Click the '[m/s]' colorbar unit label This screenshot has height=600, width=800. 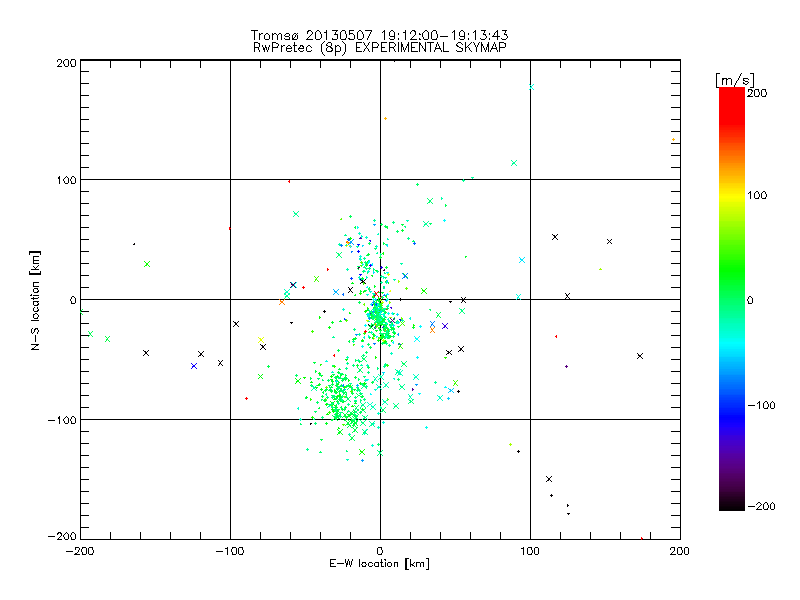735,80
